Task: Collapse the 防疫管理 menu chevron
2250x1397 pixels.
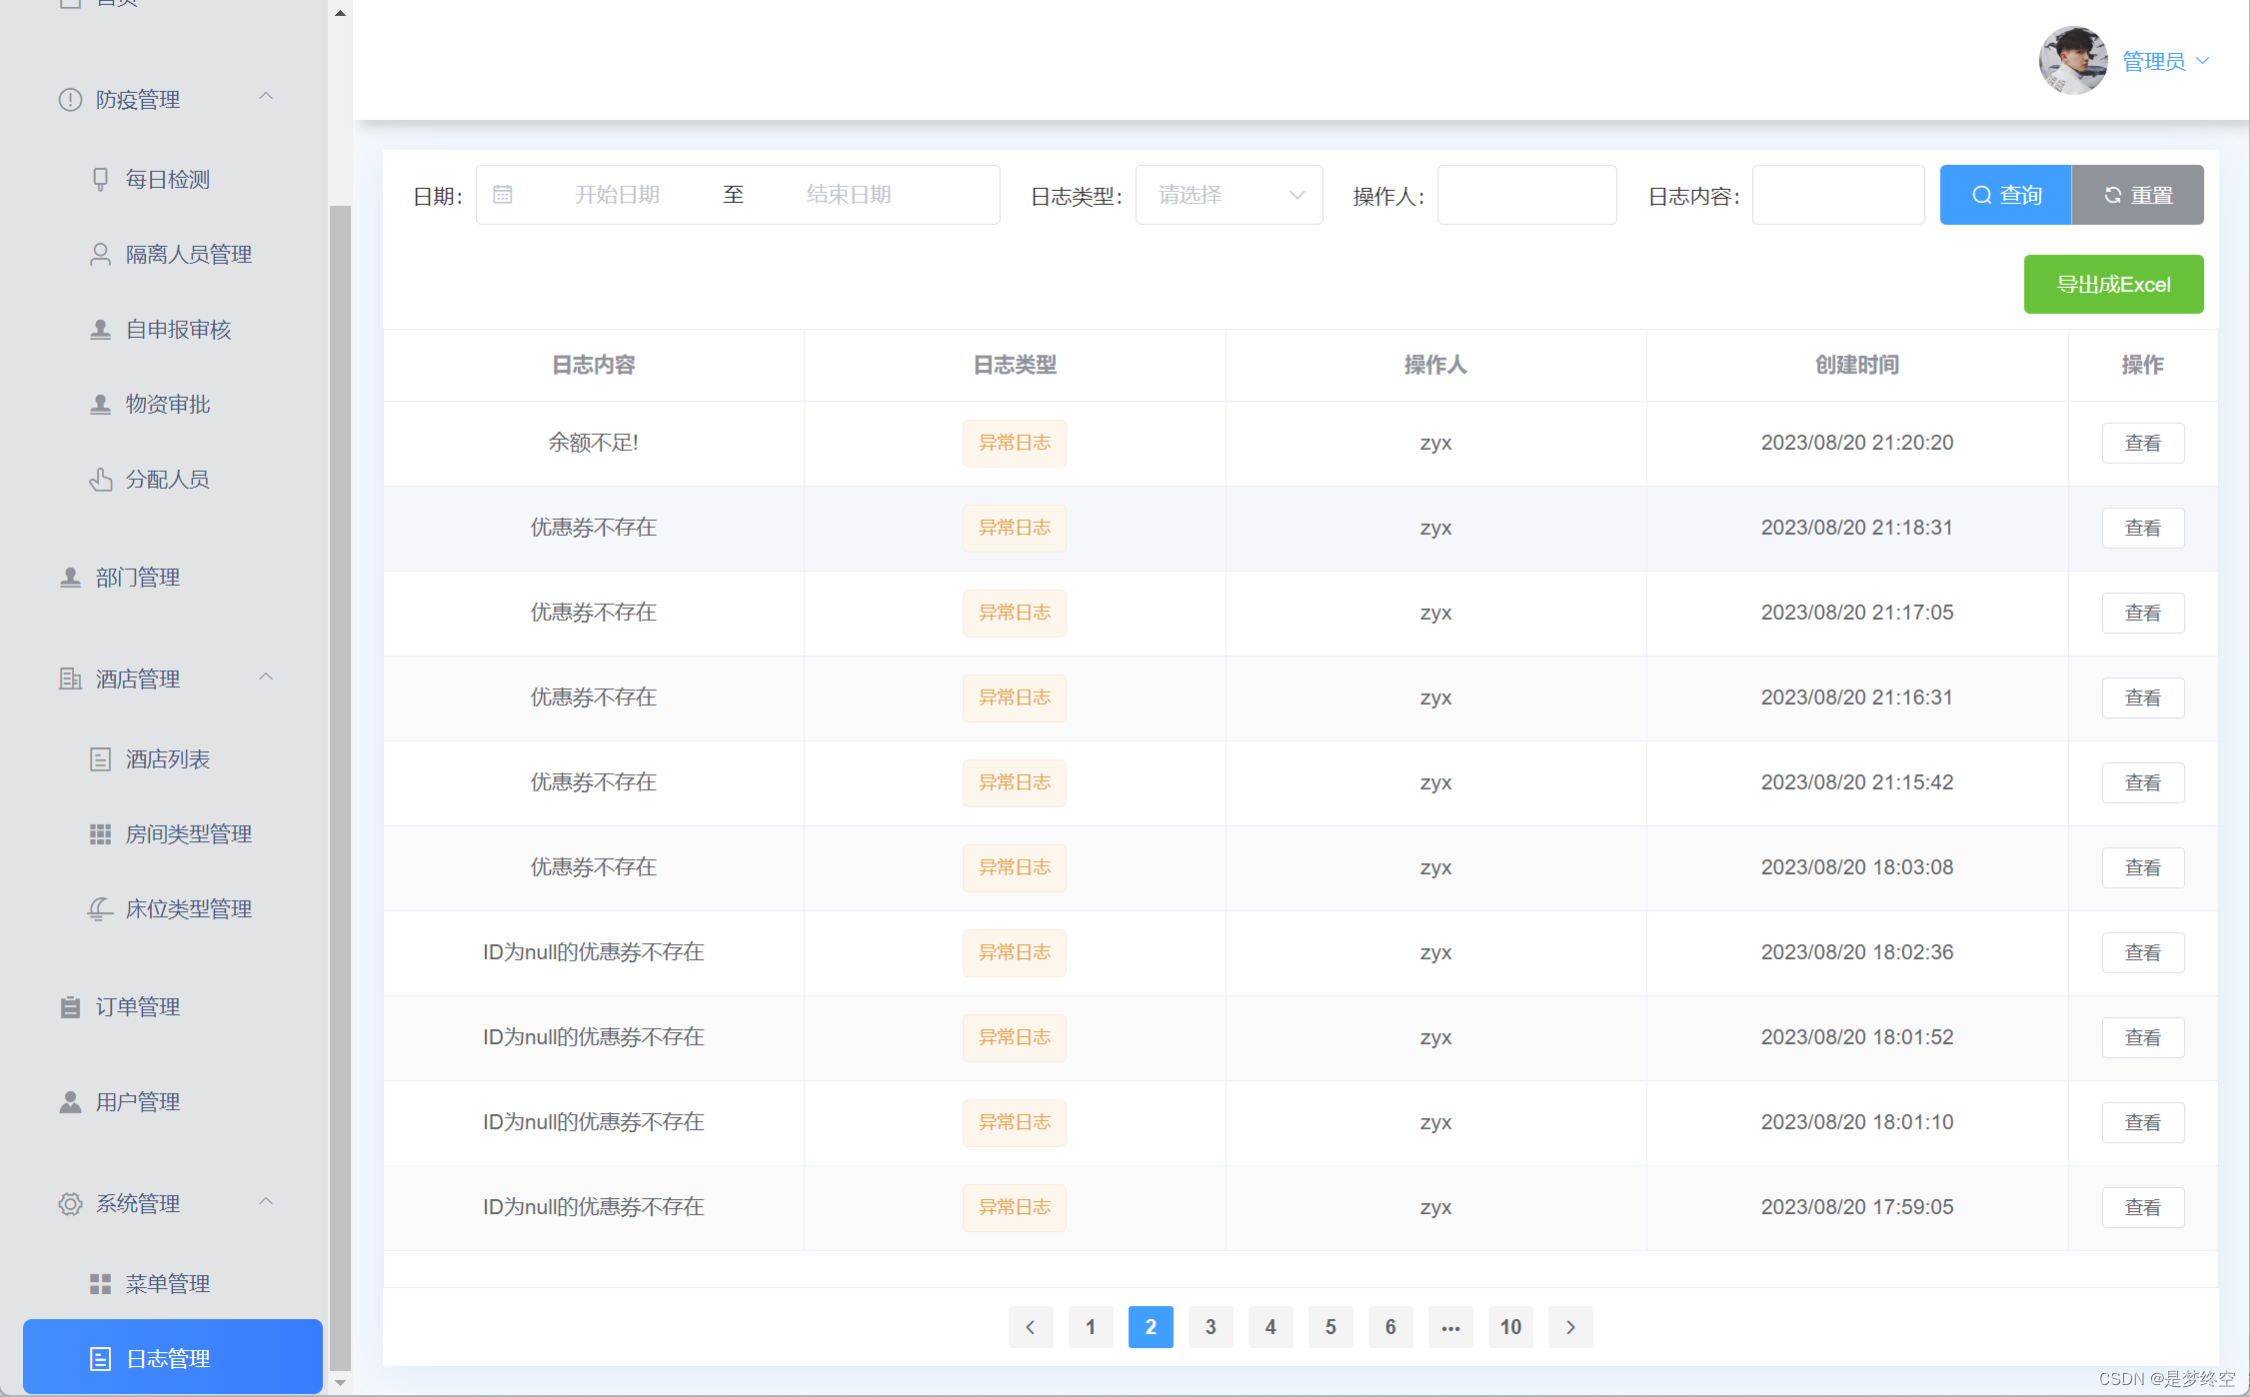Action: coord(266,97)
